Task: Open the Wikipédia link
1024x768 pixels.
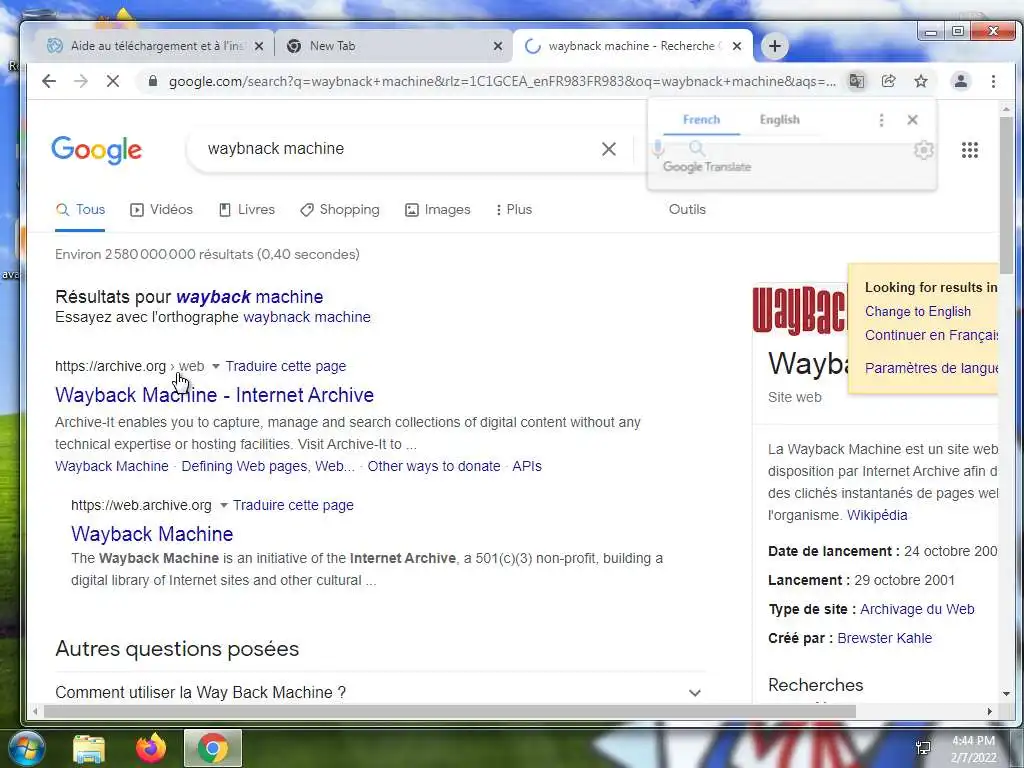Action: tap(877, 515)
